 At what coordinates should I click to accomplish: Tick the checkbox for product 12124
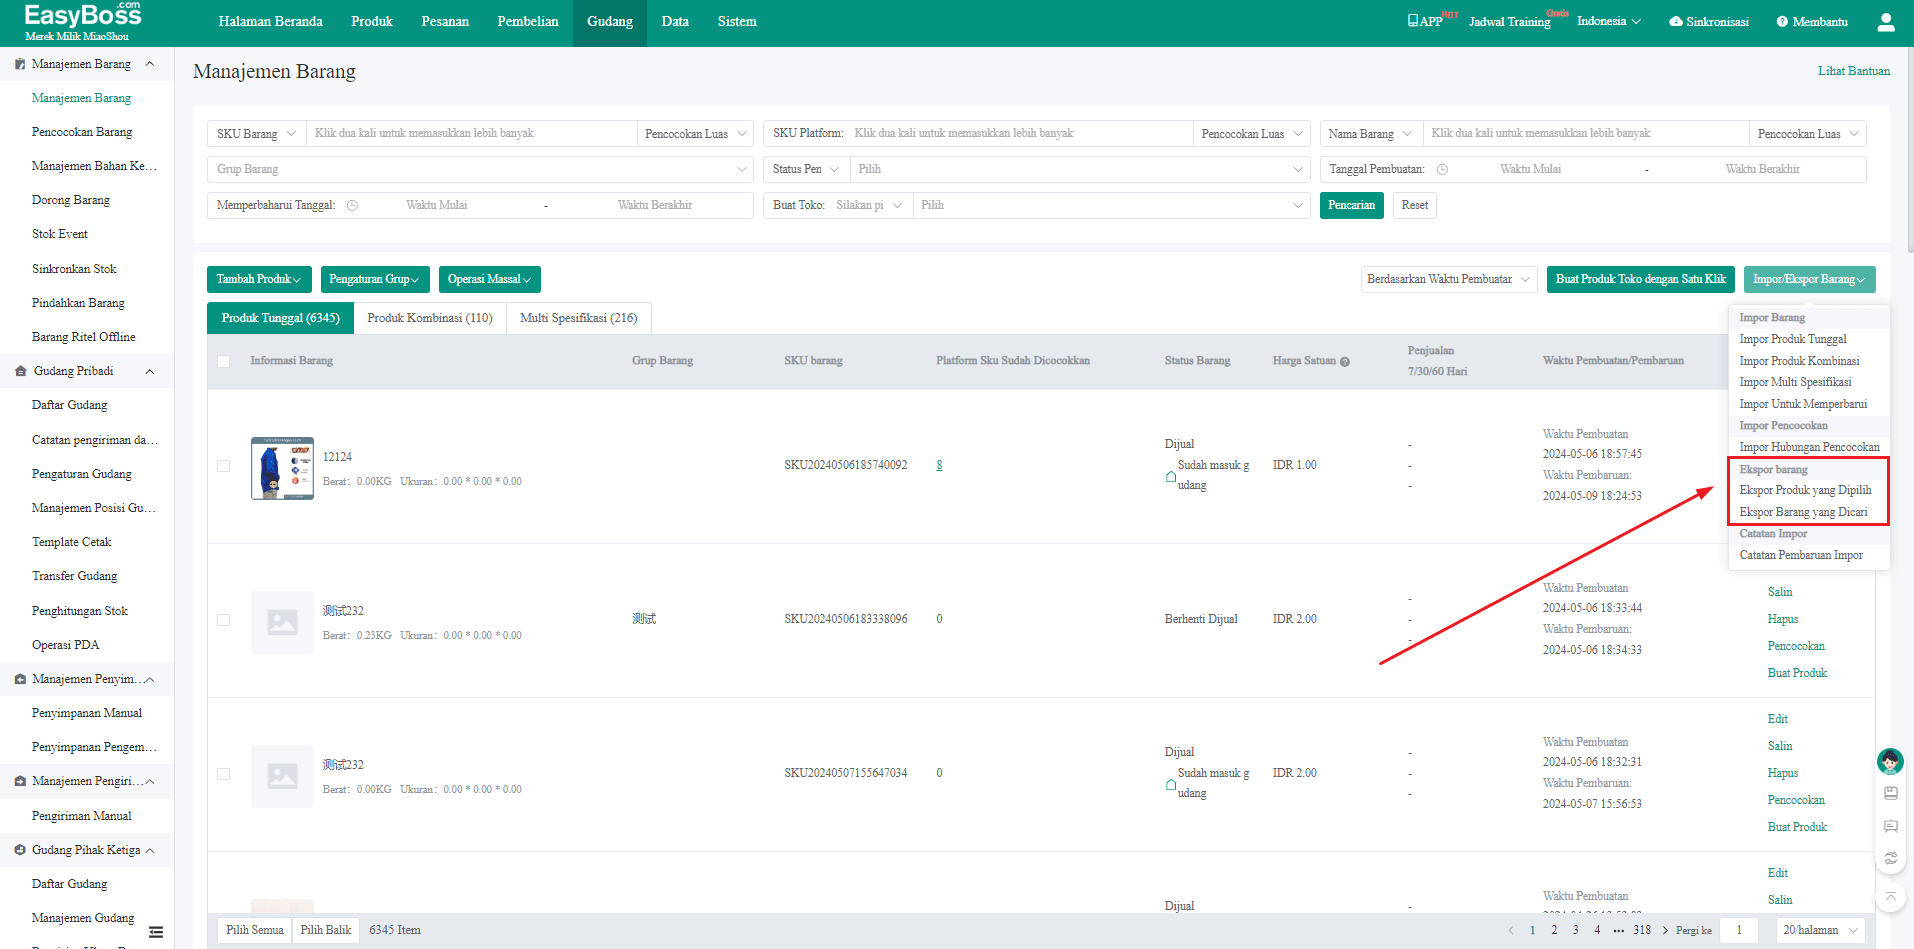click(x=224, y=466)
